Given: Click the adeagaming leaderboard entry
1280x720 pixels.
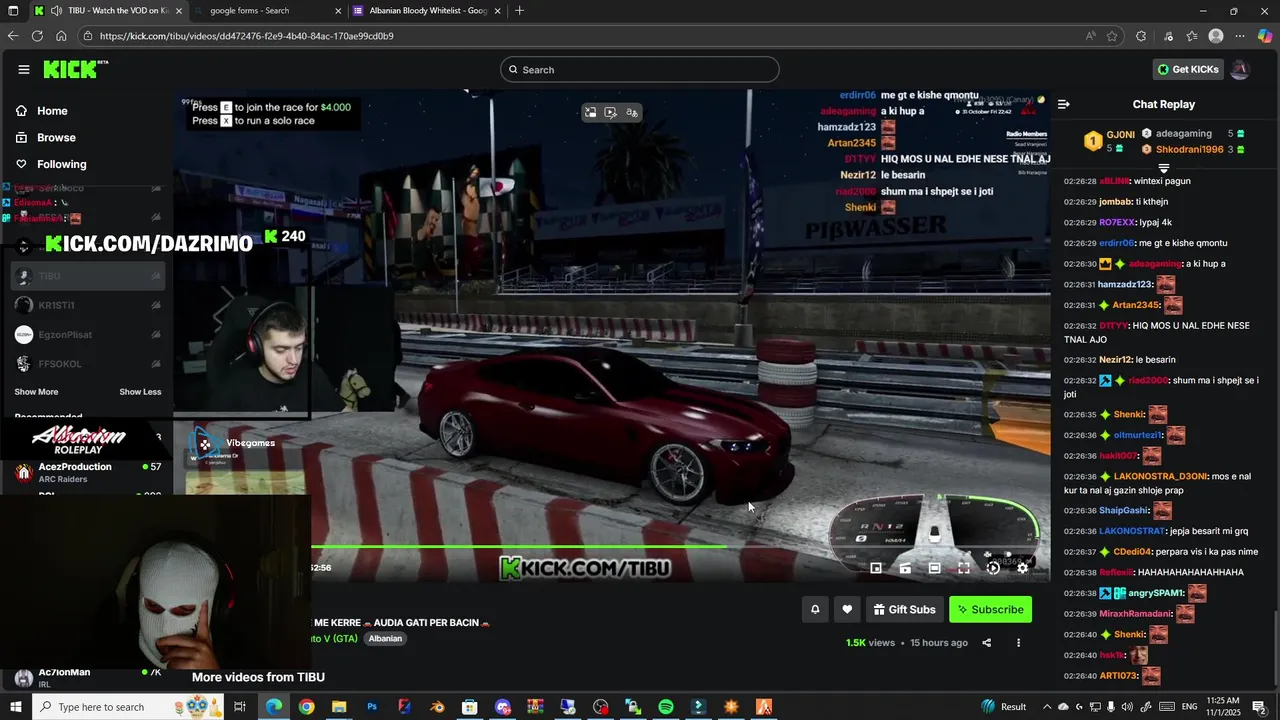Looking at the screenshot, I should tap(1192, 134).
